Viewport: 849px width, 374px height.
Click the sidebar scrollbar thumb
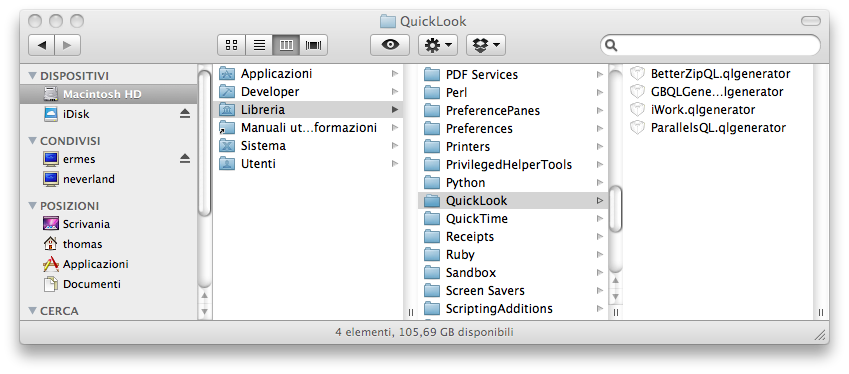click(205, 143)
